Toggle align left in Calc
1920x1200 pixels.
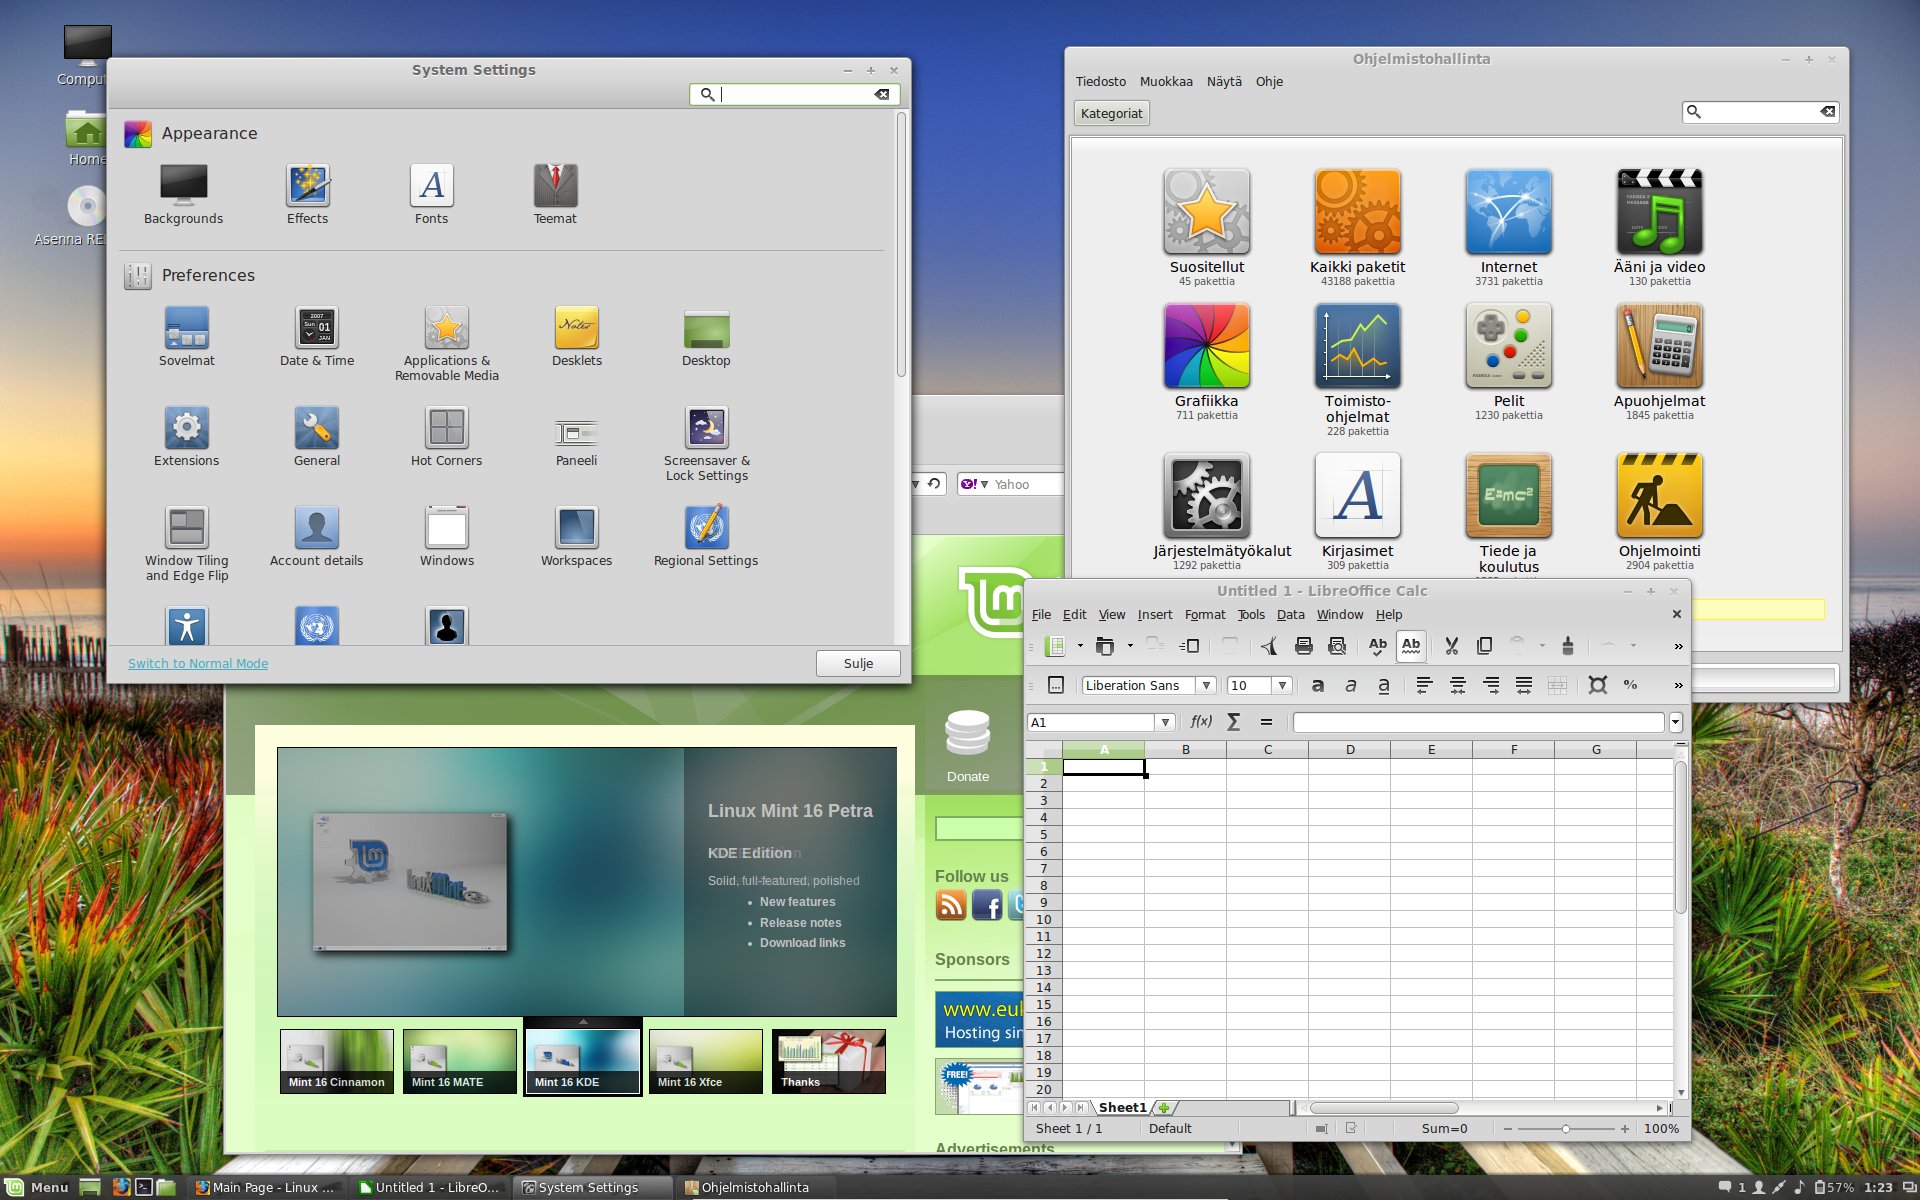click(x=1424, y=685)
